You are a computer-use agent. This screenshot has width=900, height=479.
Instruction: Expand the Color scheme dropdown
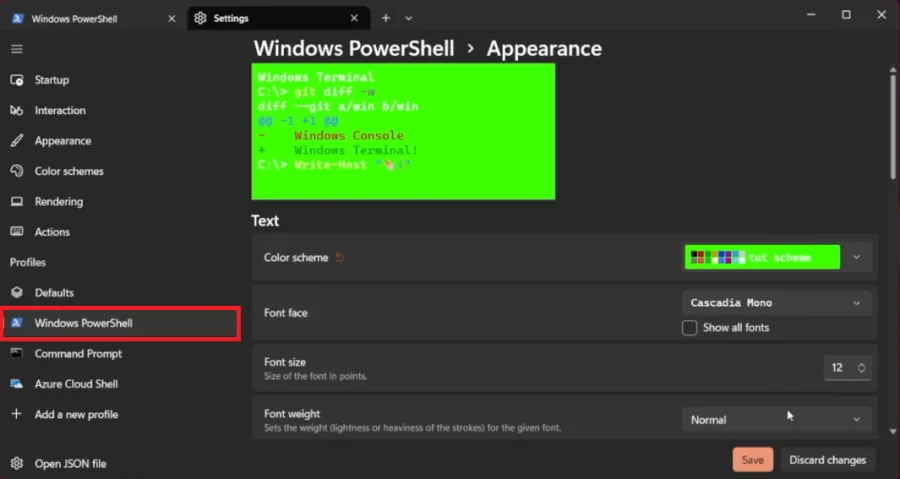click(x=856, y=258)
